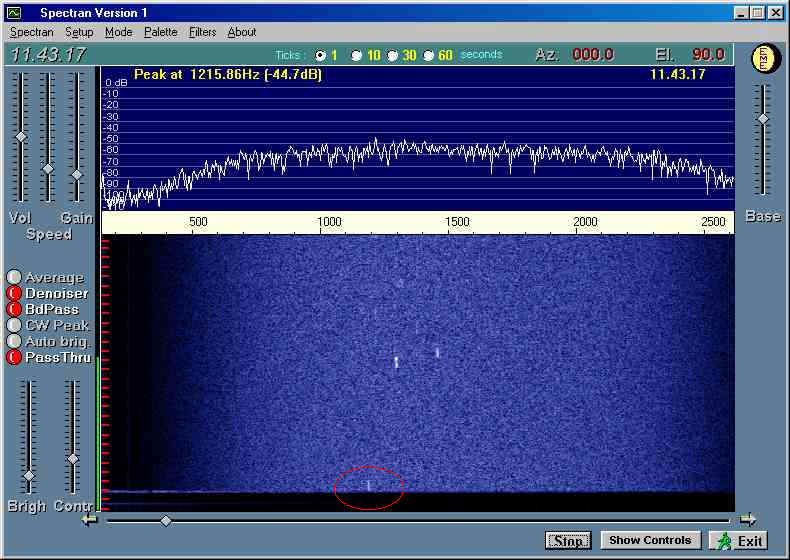The image size is (790, 560).
Task: Toggle the Average option
Action: pyautogui.click(x=14, y=277)
